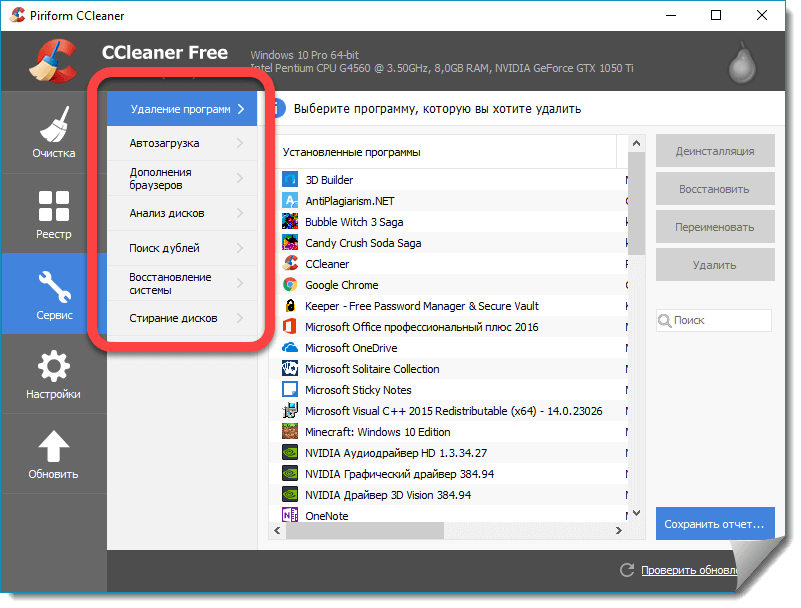Expand the Стирание дисков chevron arrow
Image resolution: width=801 pixels, height=608 pixels.
(240, 318)
